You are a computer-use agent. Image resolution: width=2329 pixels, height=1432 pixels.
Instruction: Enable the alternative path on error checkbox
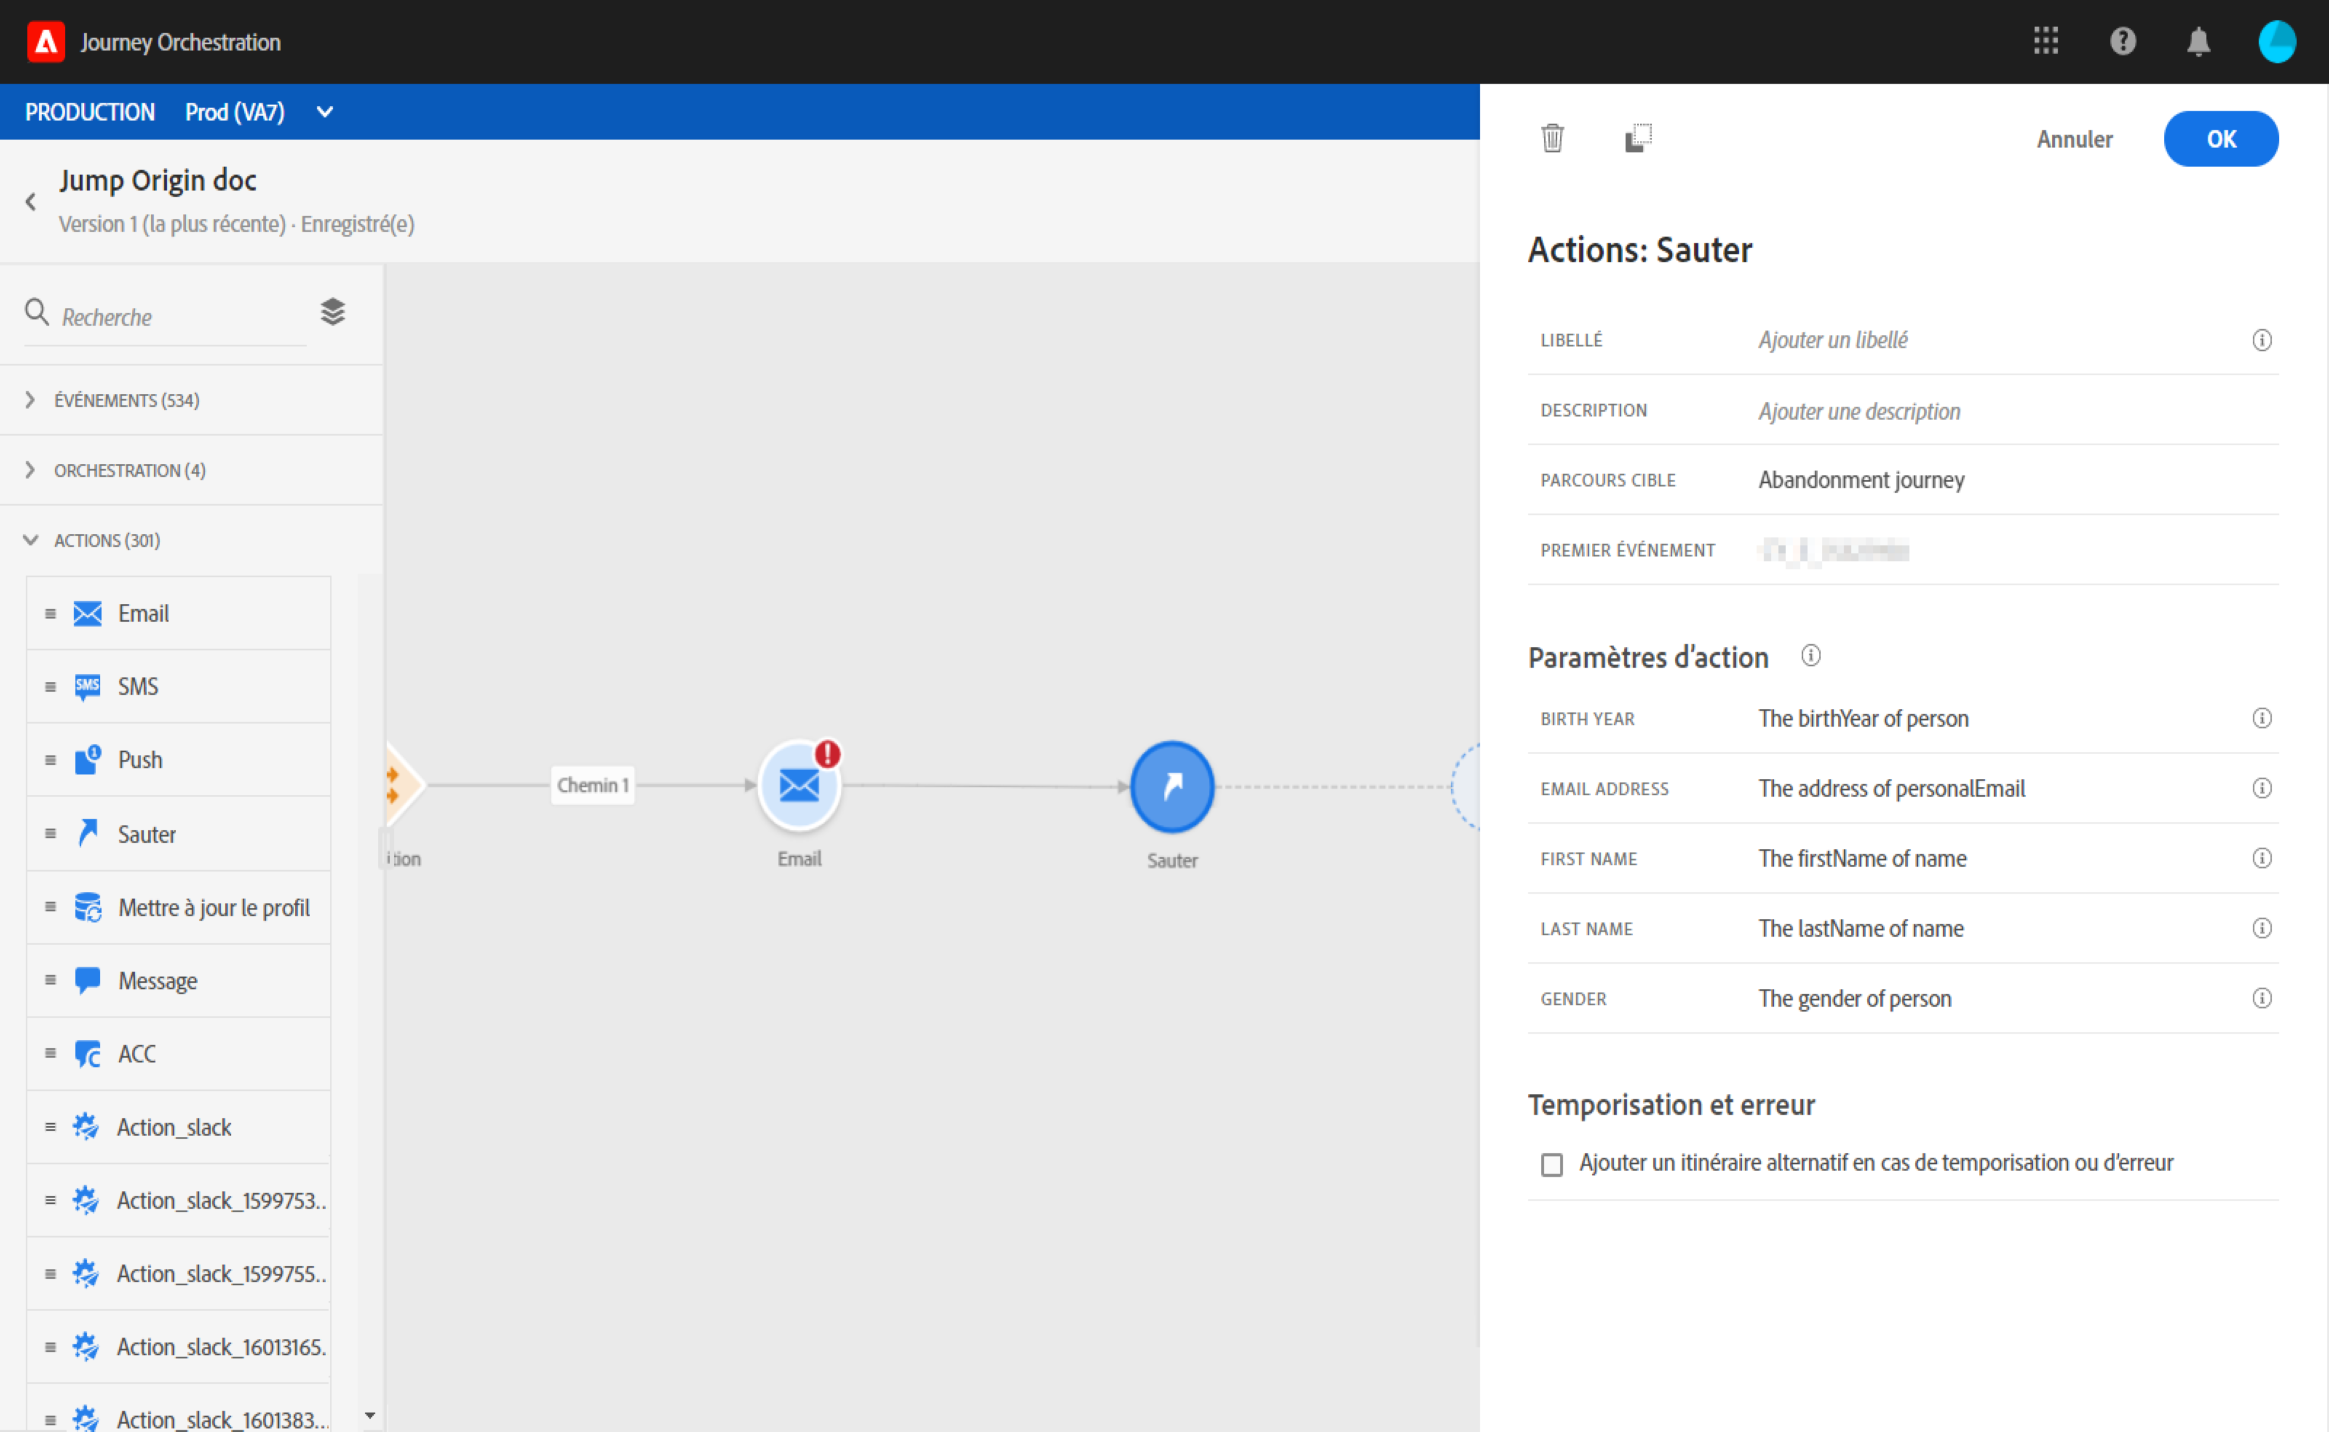click(x=1551, y=1164)
